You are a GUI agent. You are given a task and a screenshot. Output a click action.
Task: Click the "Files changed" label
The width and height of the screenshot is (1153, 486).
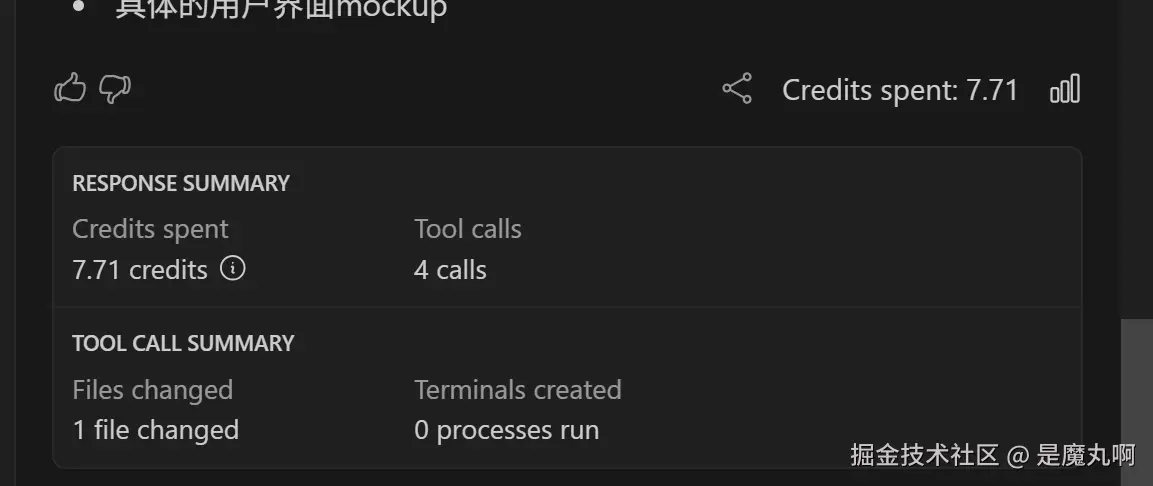(x=152, y=389)
